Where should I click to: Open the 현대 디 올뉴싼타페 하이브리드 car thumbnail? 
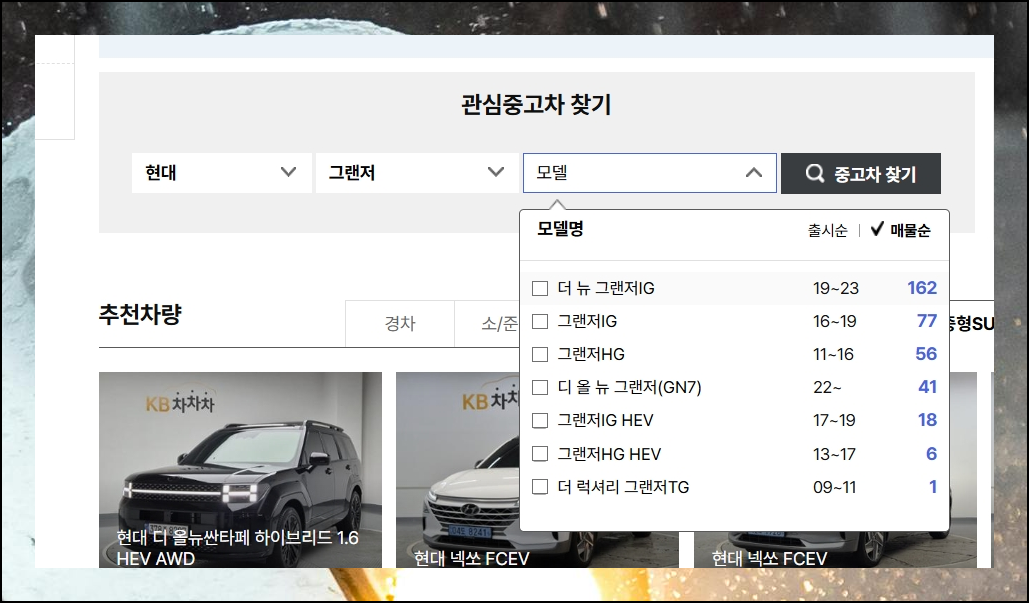pos(240,469)
